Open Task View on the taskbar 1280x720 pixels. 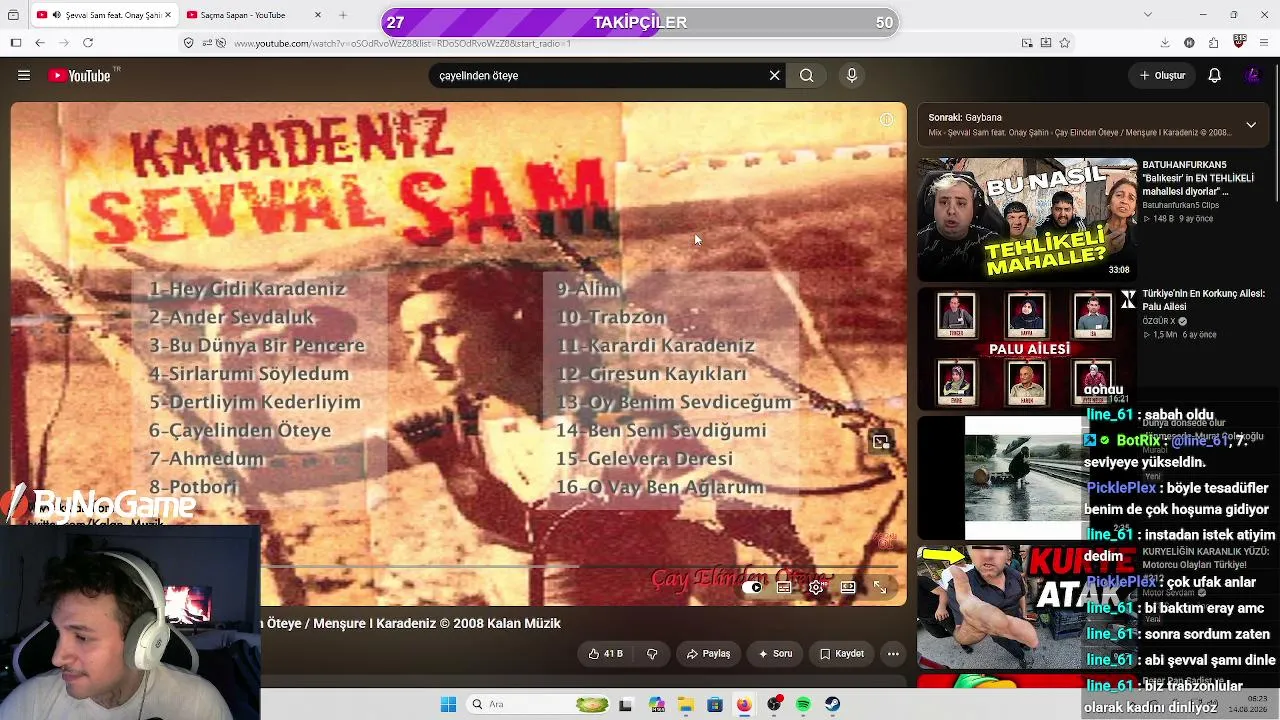point(626,704)
